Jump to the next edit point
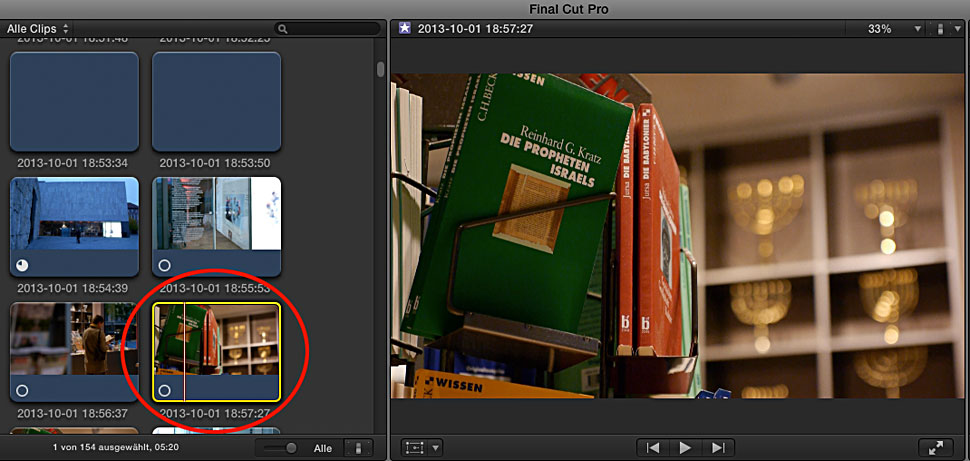The width and height of the screenshot is (970, 461). [718, 448]
